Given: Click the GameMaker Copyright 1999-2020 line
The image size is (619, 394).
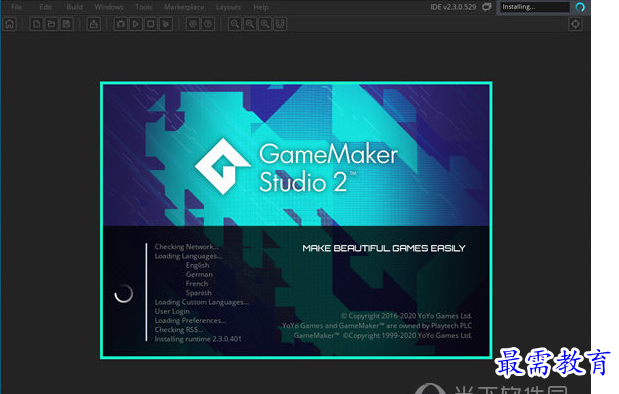Looking at the screenshot, I should pyautogui.click(x=383, y=336).
